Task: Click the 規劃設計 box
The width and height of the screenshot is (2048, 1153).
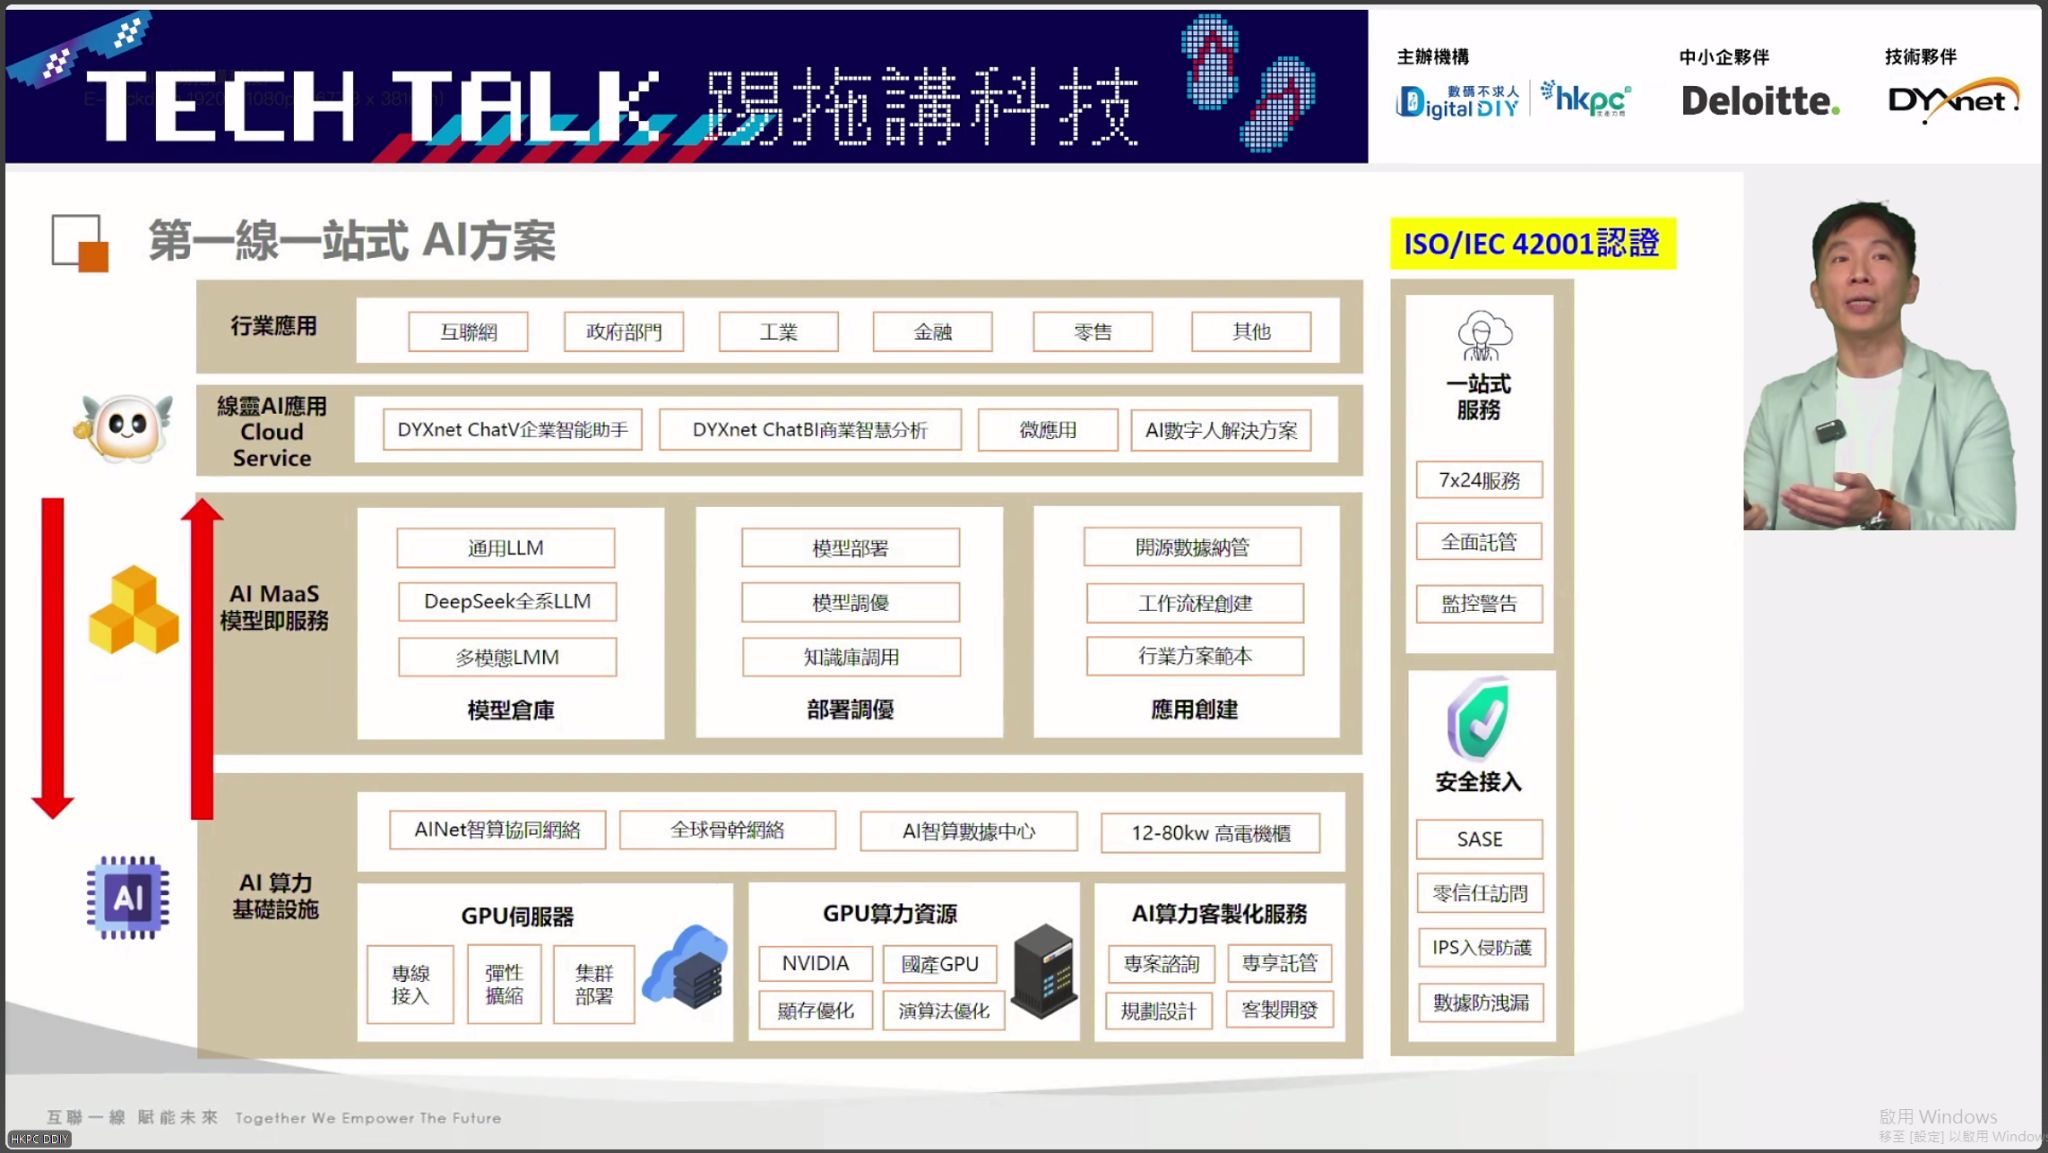Action: click(1158, 1011)
